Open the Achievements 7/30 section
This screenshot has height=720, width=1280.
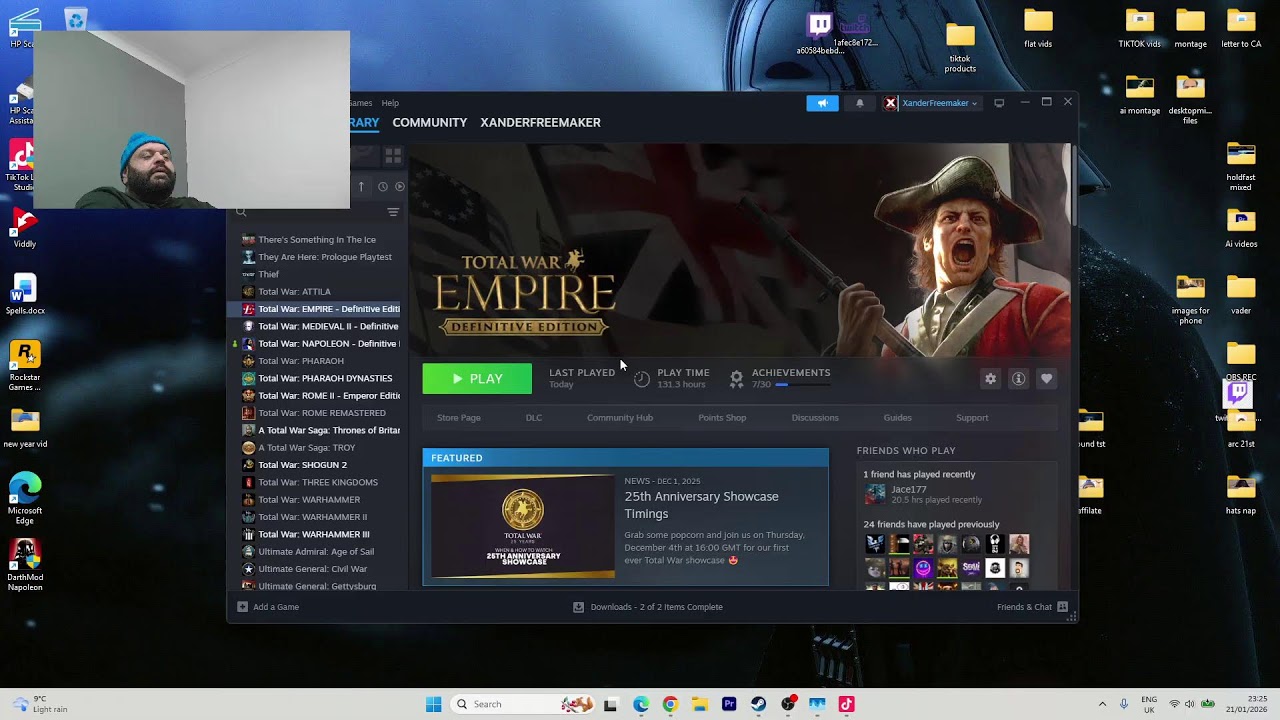pyautogui.click(x=781, y=378)
